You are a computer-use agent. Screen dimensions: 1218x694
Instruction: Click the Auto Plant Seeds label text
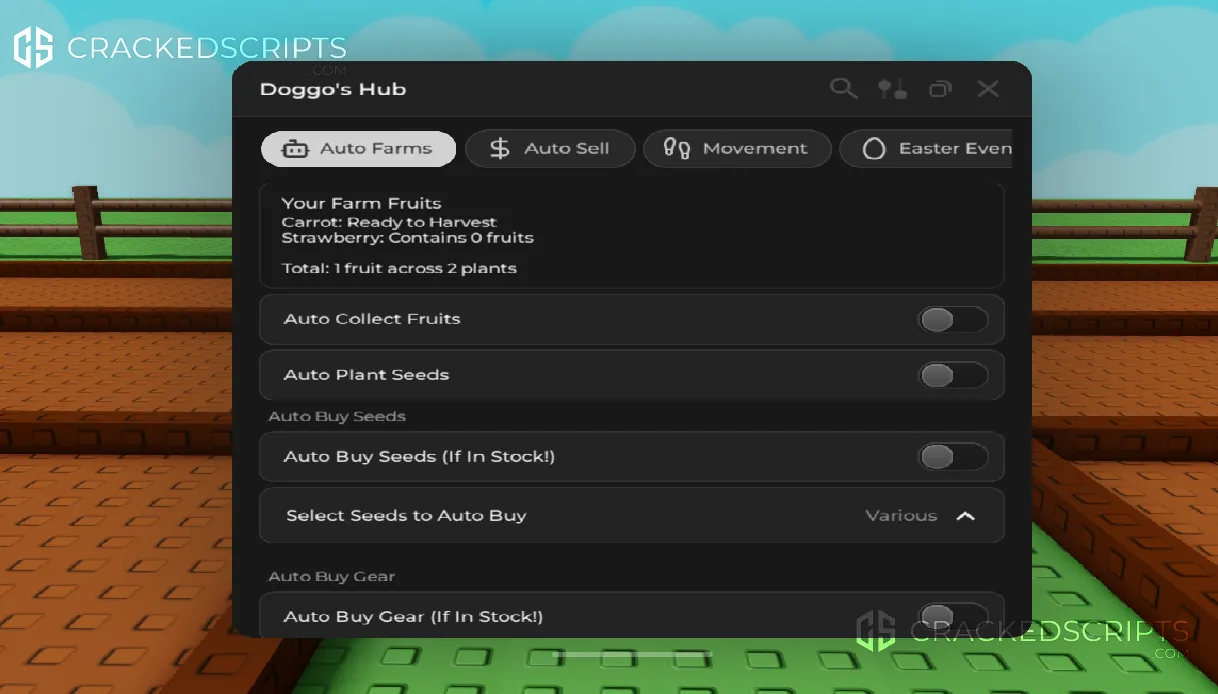(x=366, y=375)
